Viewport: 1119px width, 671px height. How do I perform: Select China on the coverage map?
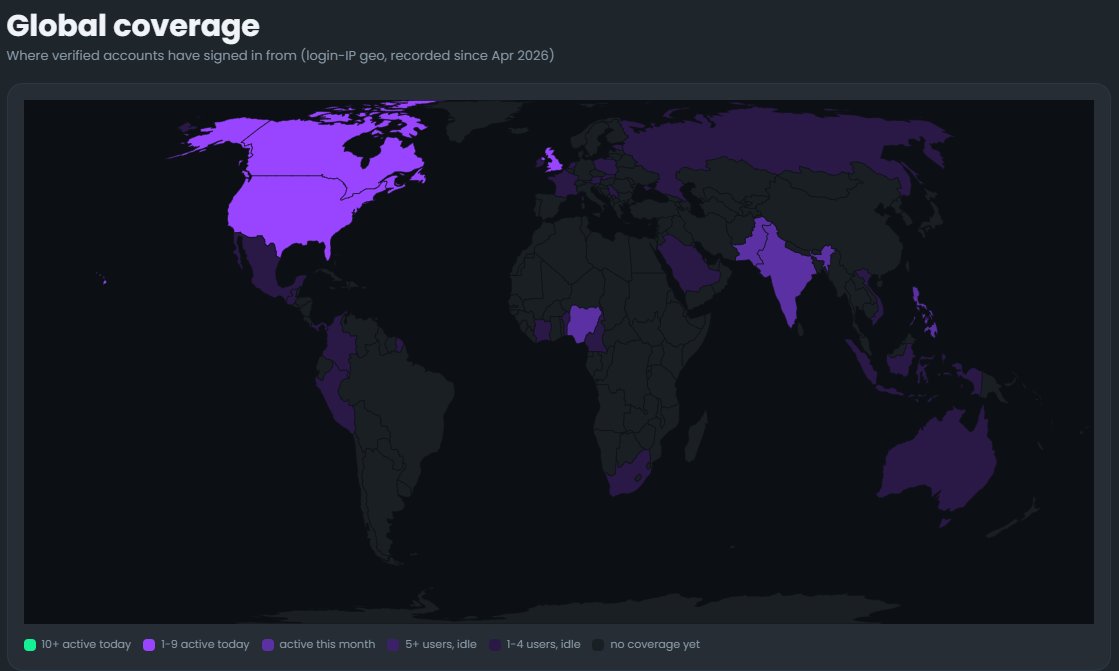[842, 221]
